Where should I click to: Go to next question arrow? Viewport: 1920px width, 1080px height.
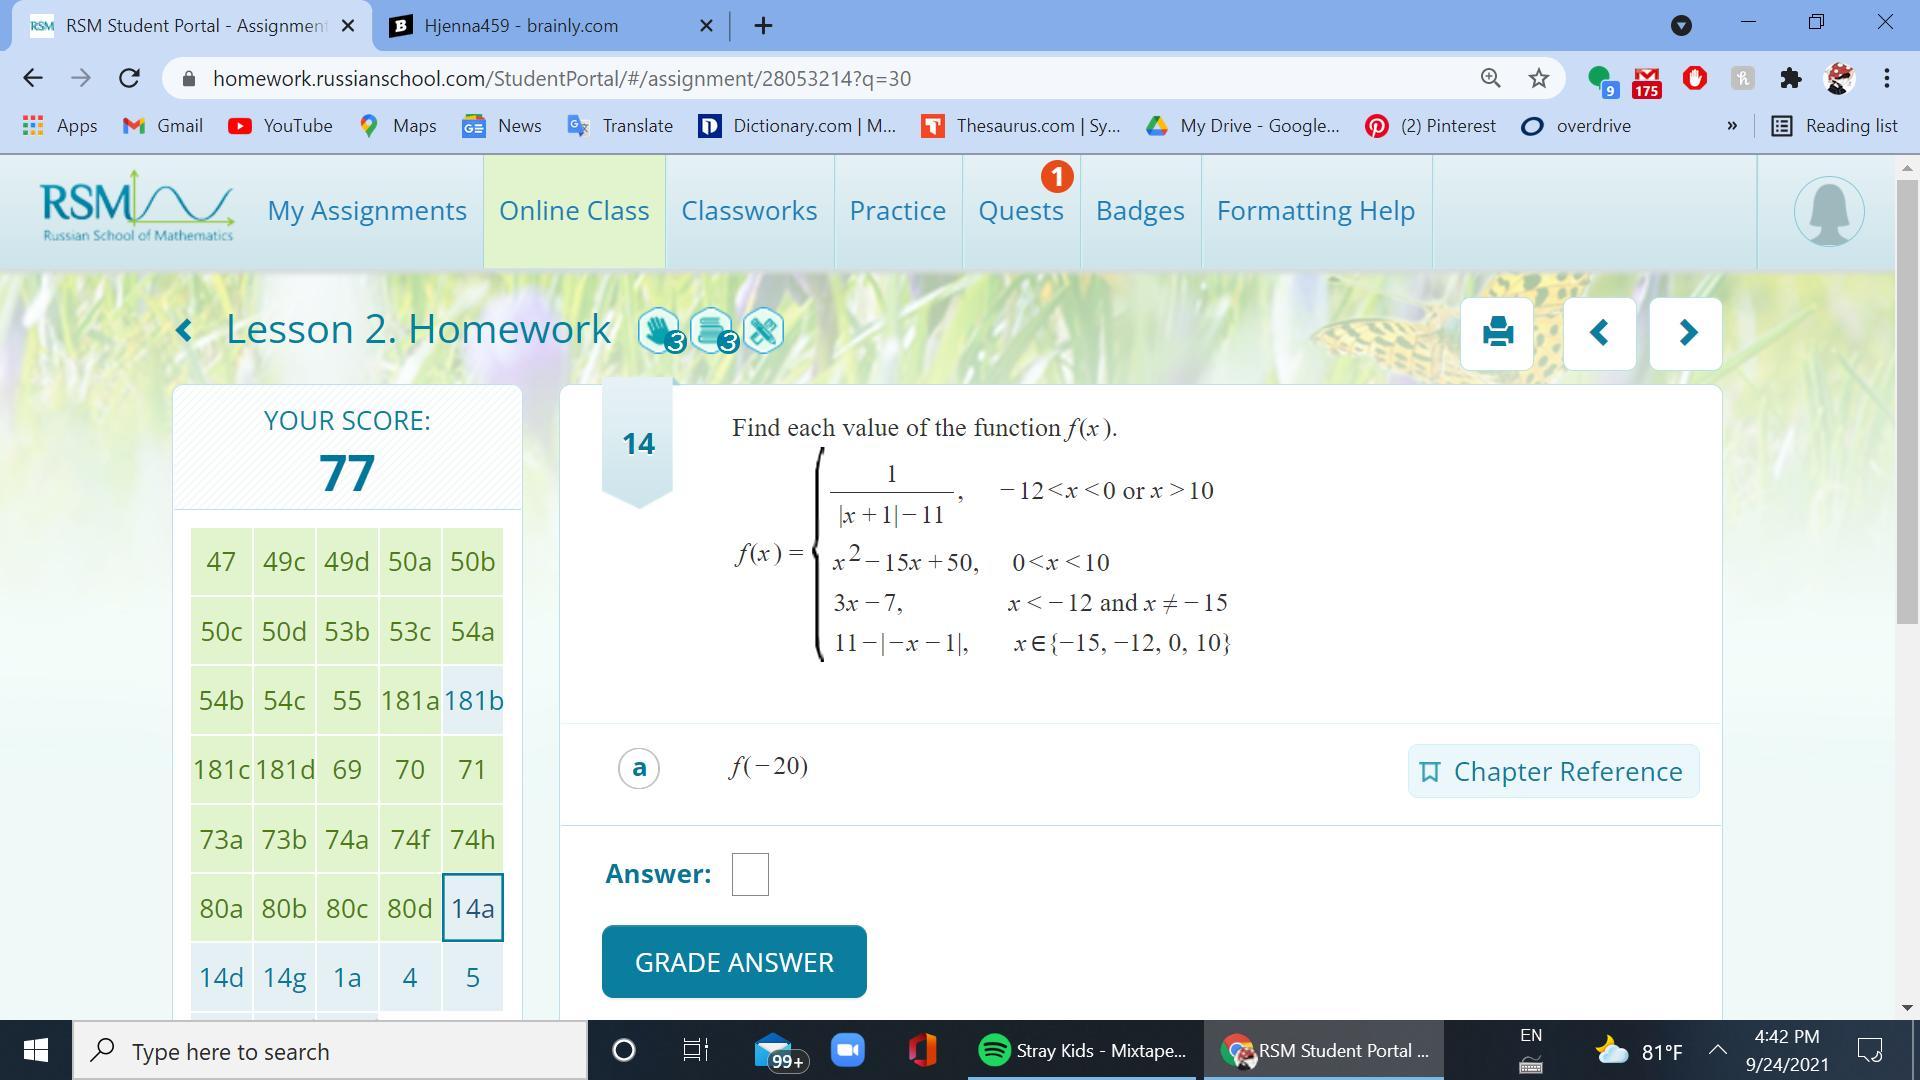point(1686,333)
